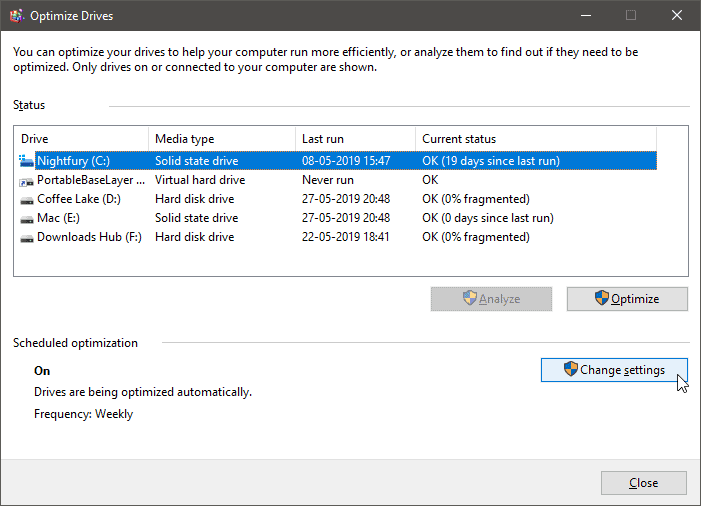701x506 pixels.
Task: Click the Downloads Hub (F:) drive icon
Action: tap(27, 238)
